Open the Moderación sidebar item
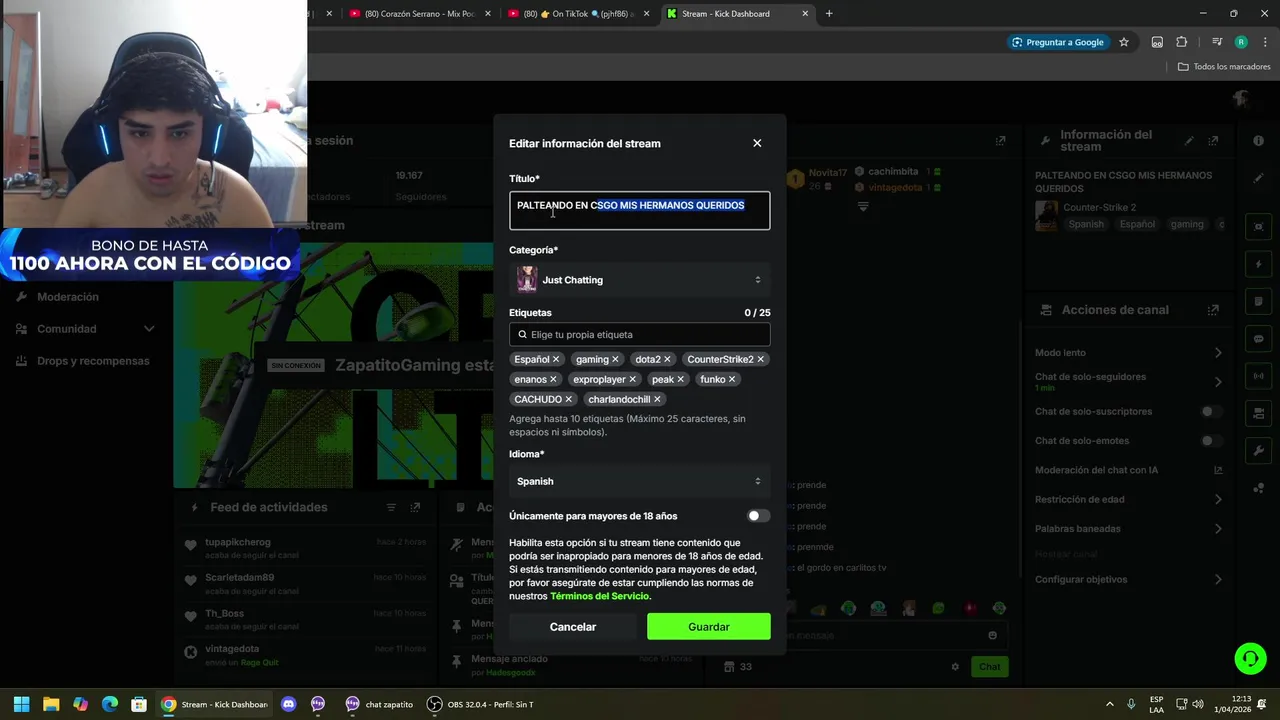 [68, 297]
